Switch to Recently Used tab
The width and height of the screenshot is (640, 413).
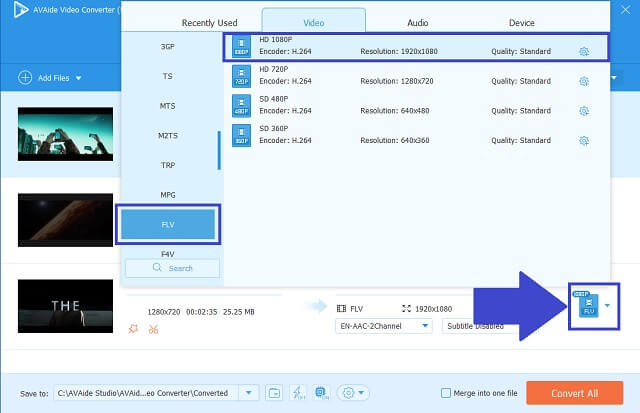coord(209,23)
